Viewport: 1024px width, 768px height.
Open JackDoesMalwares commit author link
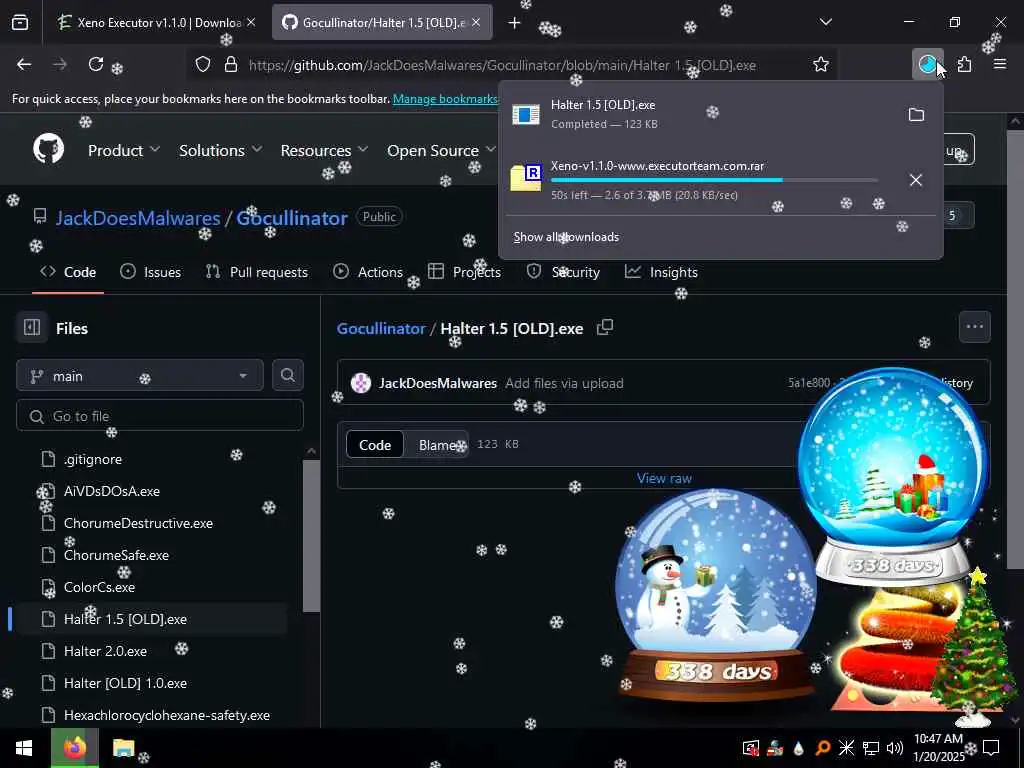click(438, 383)
